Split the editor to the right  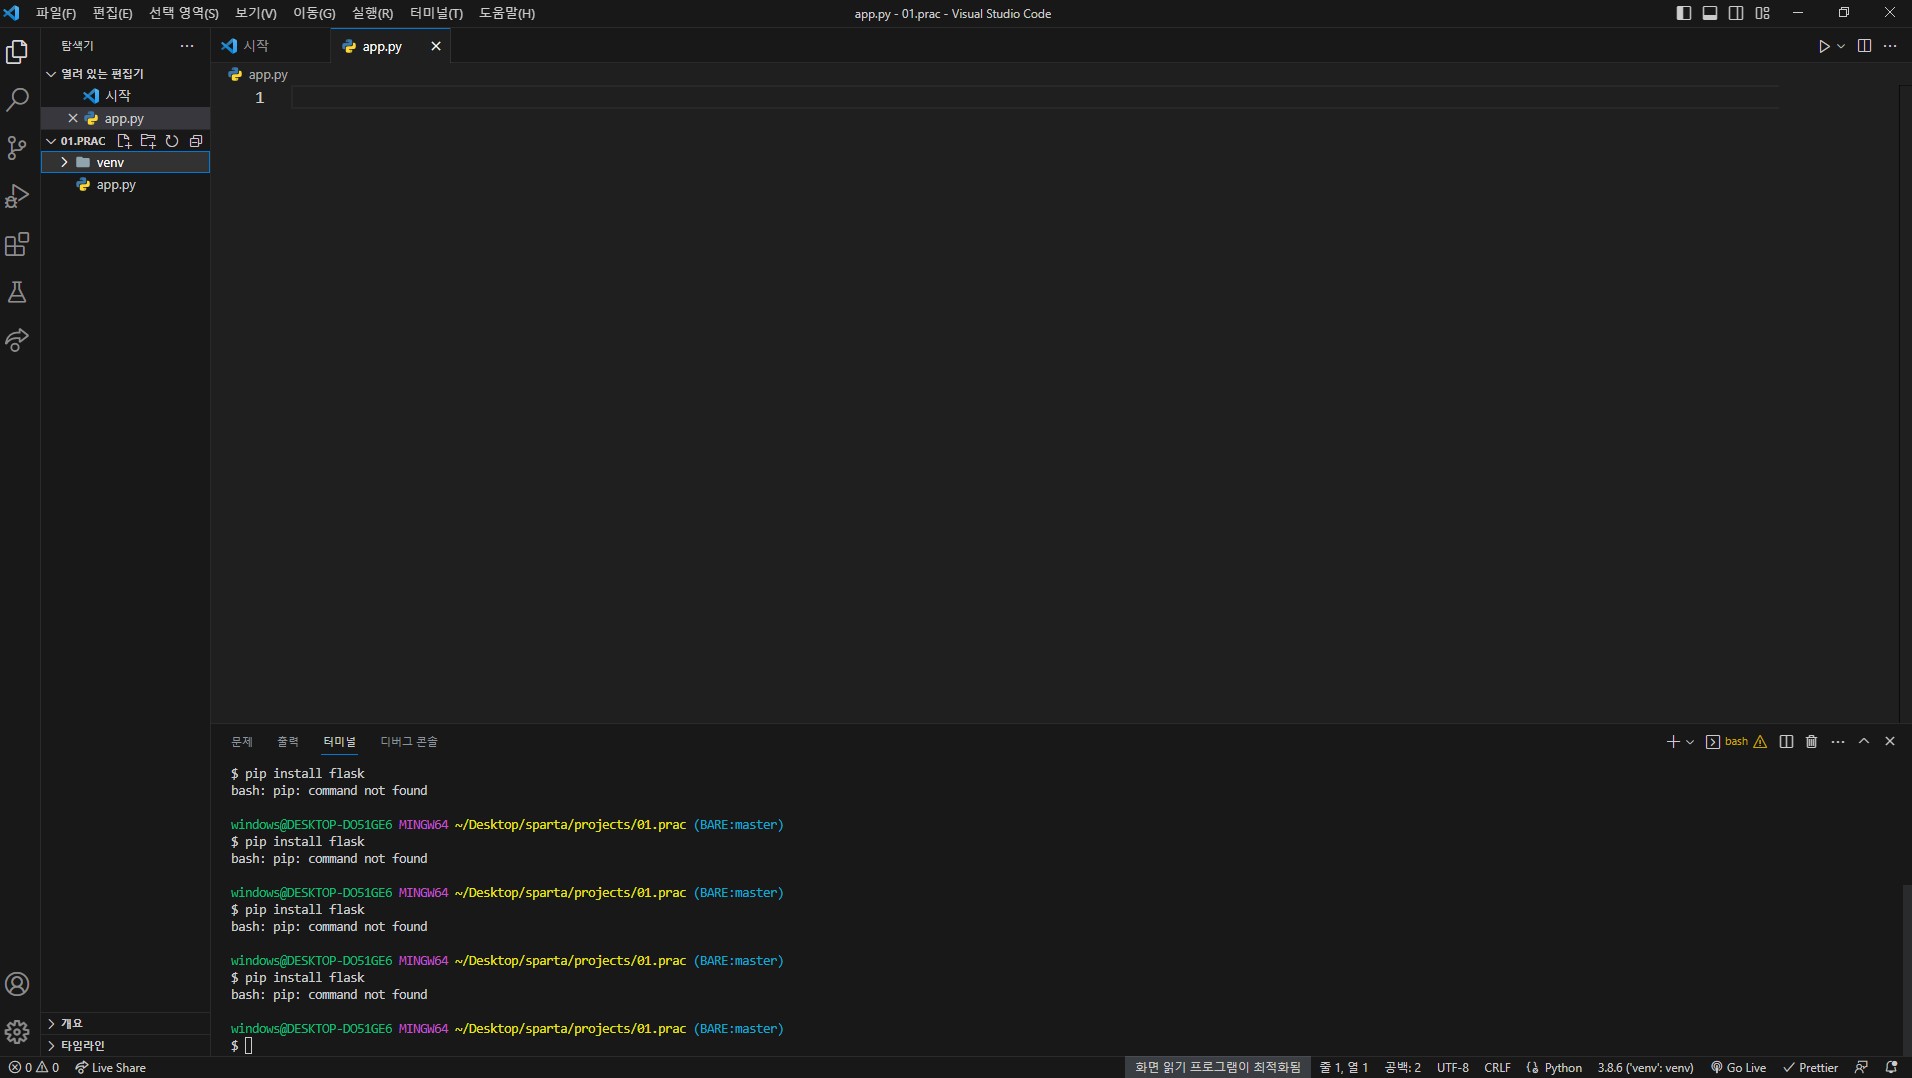(x=1864, y=46)
